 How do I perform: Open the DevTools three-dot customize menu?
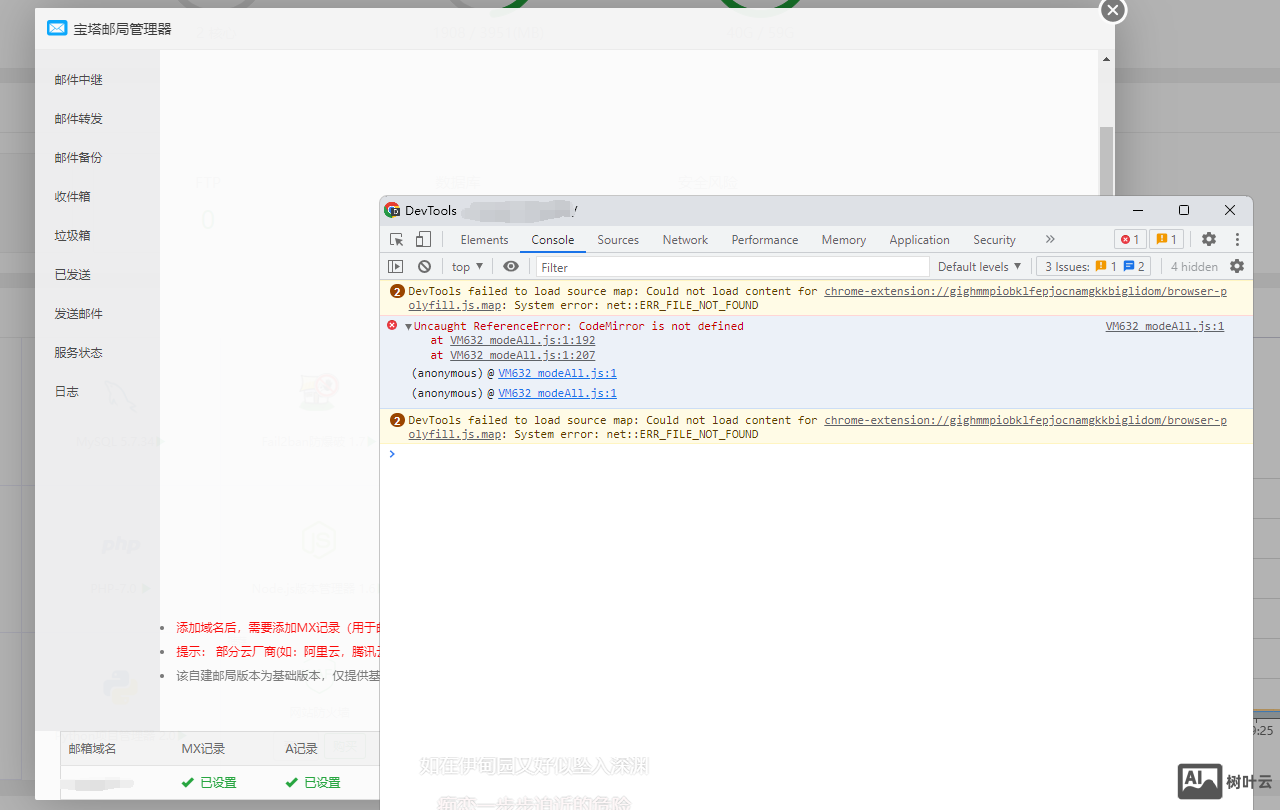pos(1237,240)
